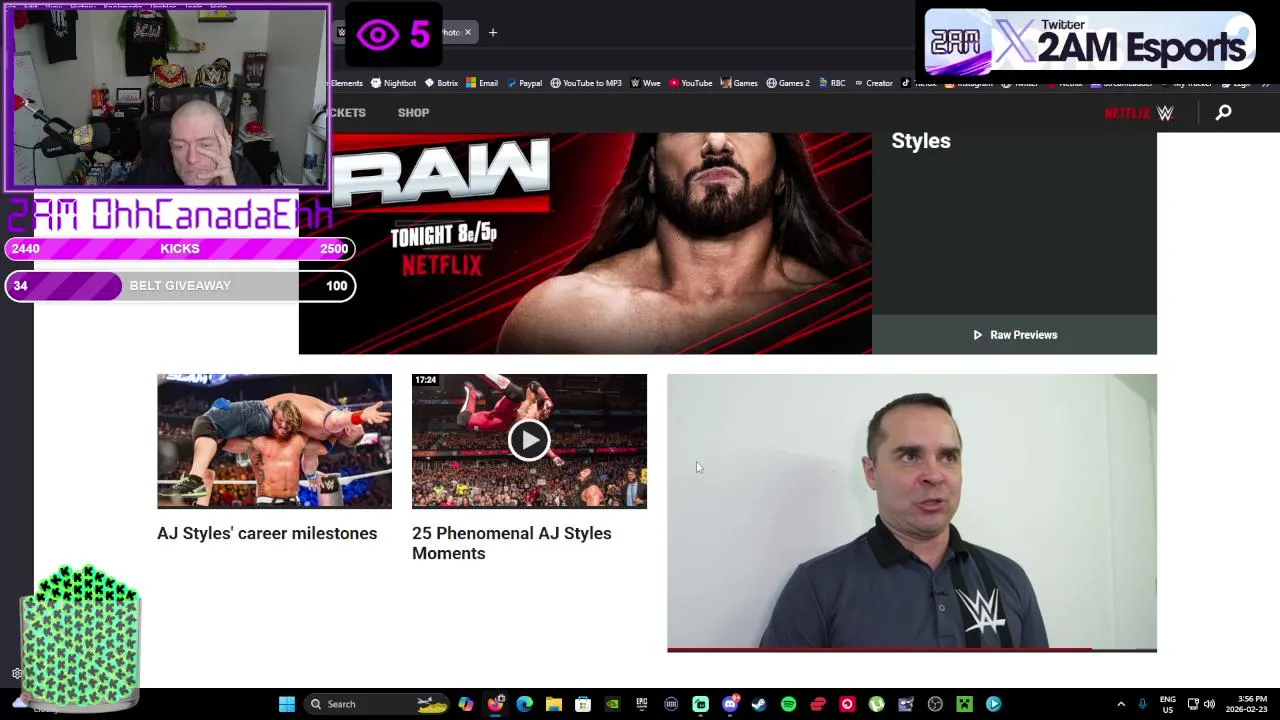1280x720 pixels.
Task: Open Firefox from the taskbar
Action: tap(495, 704)
